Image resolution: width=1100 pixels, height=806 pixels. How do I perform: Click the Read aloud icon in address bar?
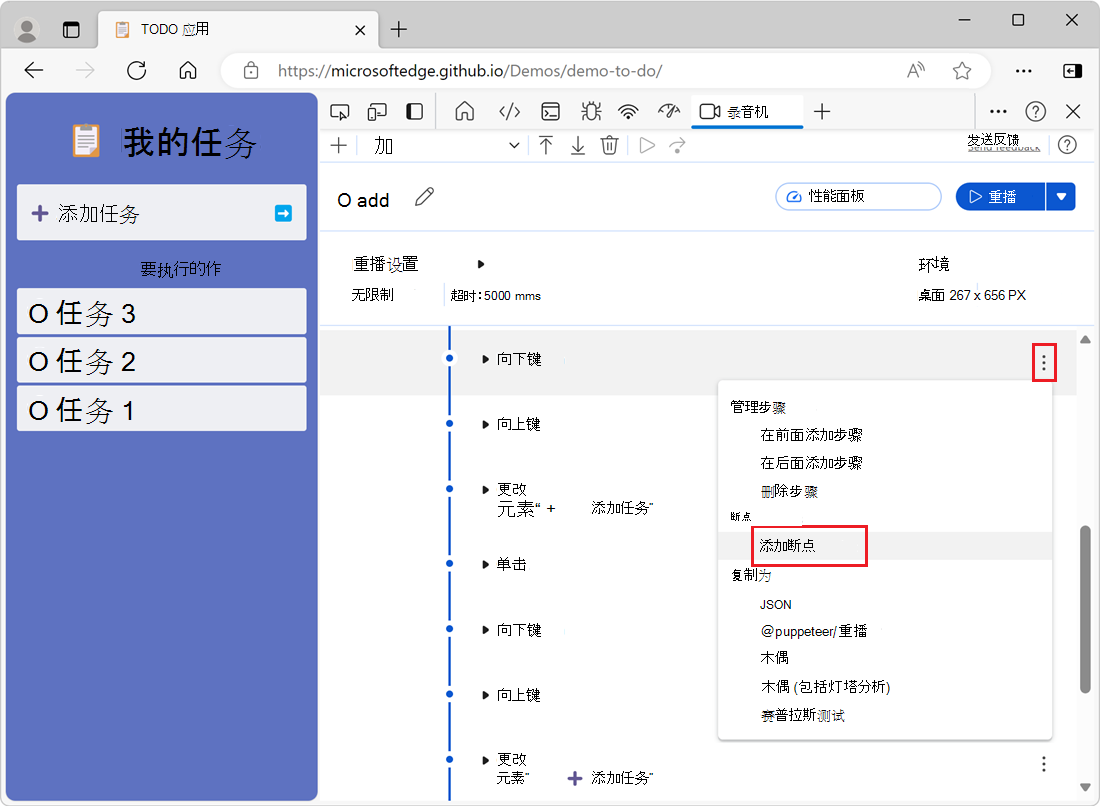916,70
